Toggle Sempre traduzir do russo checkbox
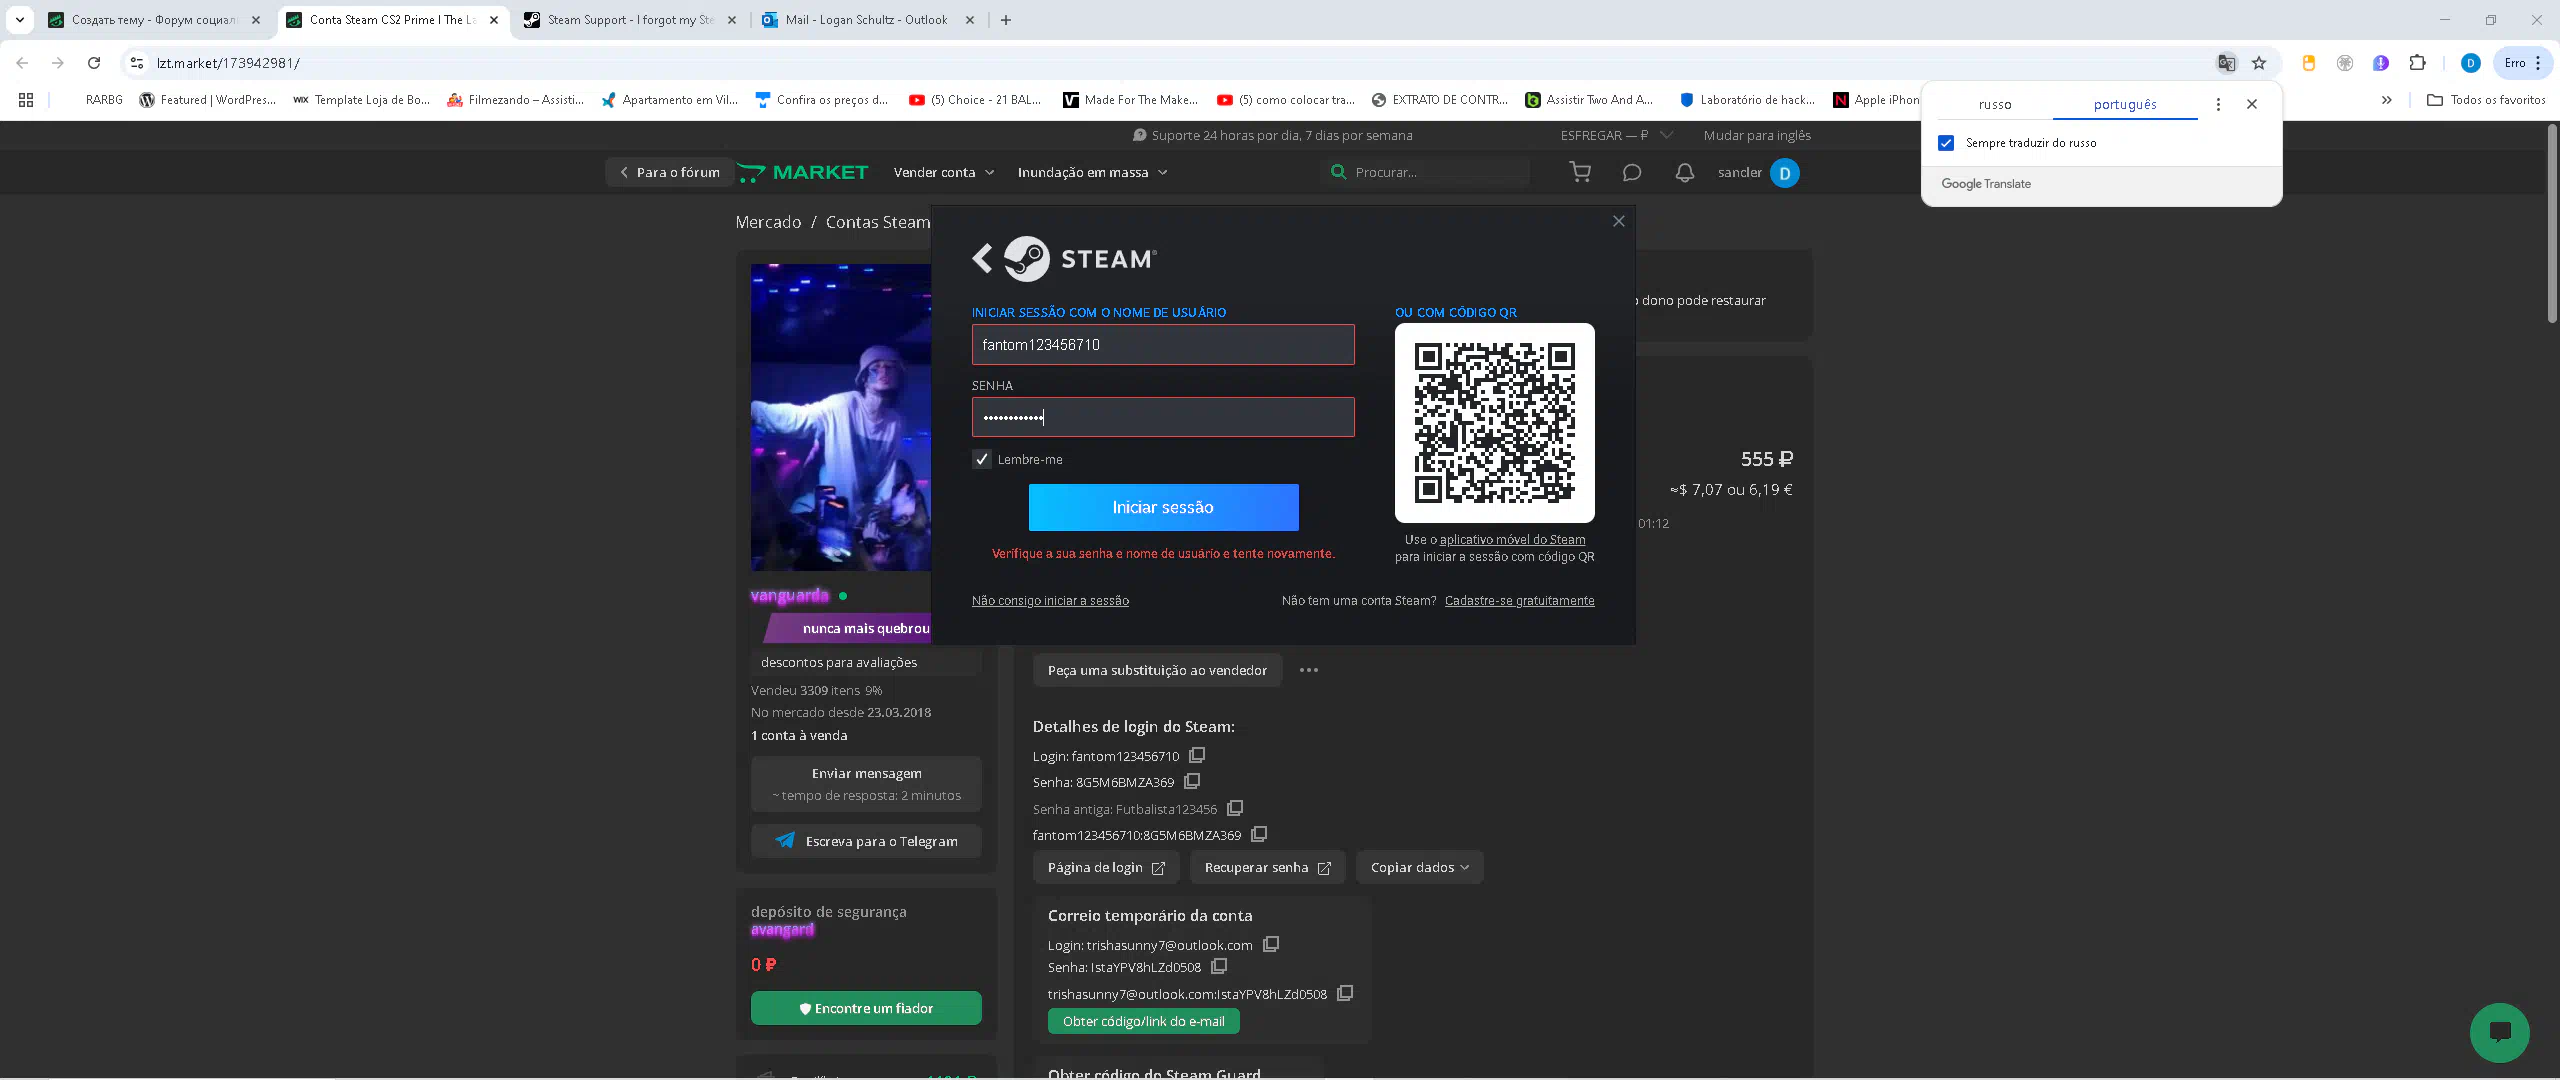Viewport: 2560px width, 1080px height. point(1946,143)
